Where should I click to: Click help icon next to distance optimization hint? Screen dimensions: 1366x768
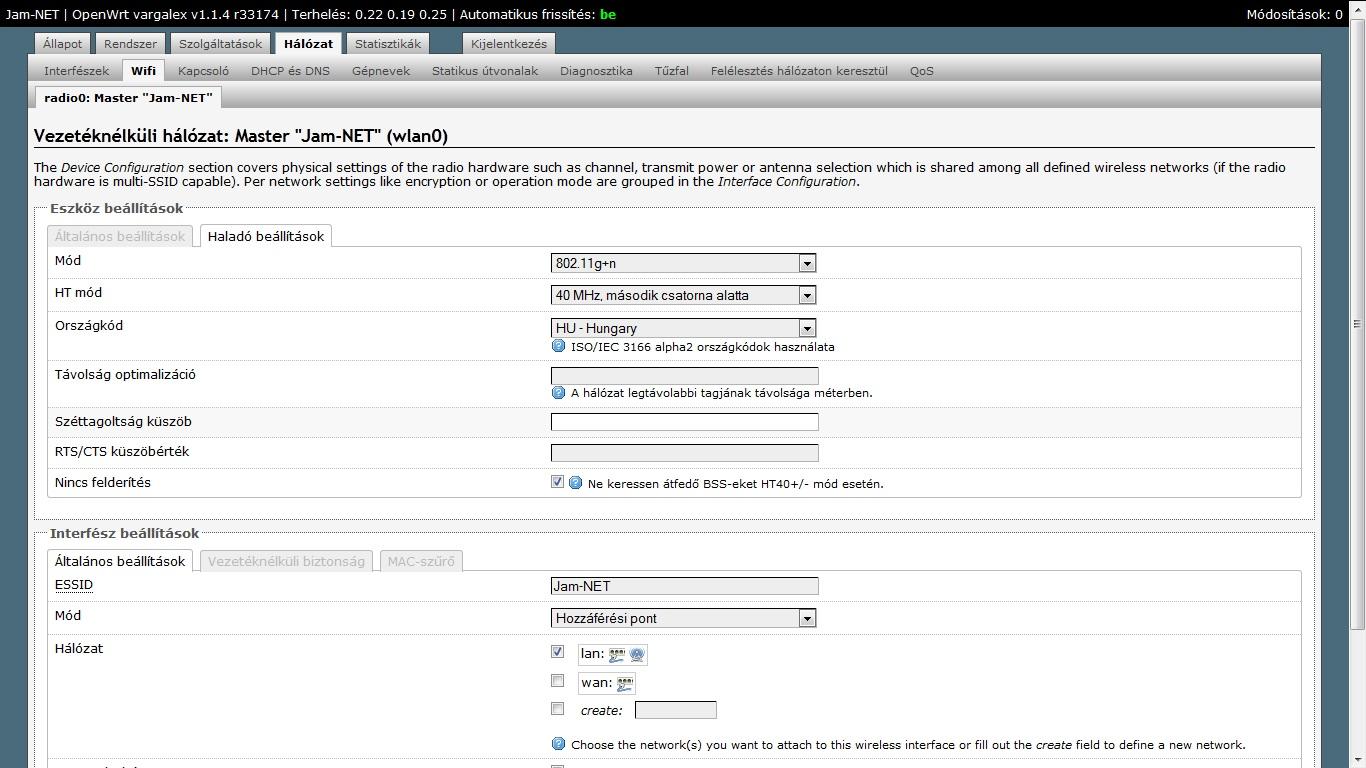tap(559, 392)
